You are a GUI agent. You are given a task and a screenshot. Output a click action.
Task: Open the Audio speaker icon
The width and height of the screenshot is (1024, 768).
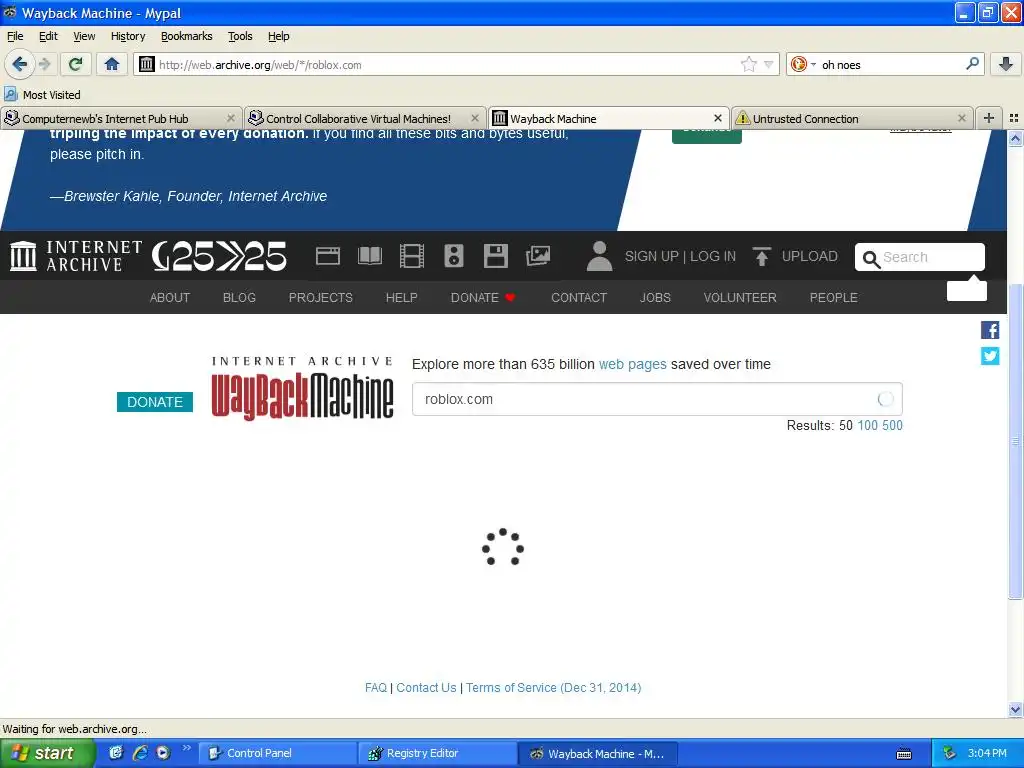[454, 255]
